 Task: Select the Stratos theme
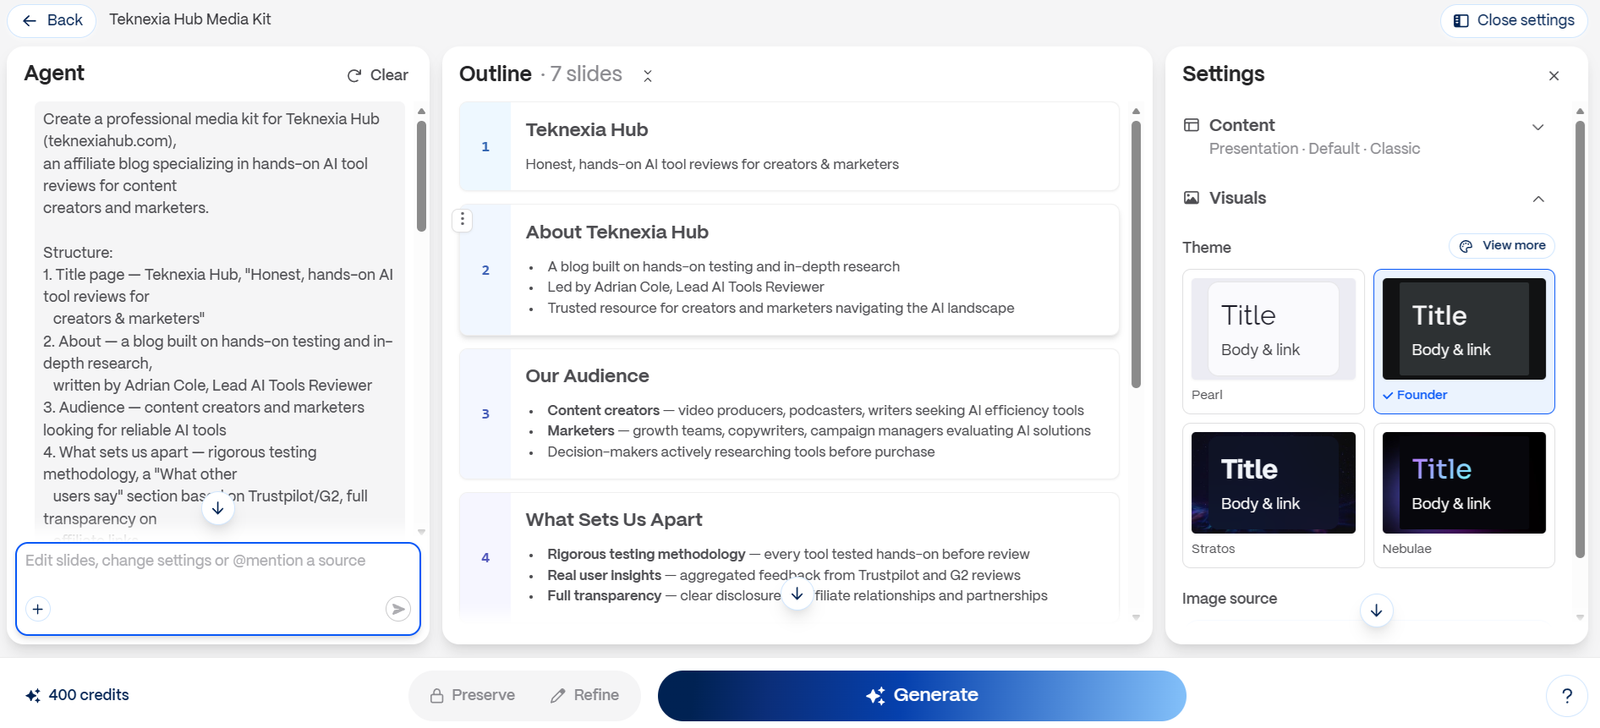coord(1273,495)
